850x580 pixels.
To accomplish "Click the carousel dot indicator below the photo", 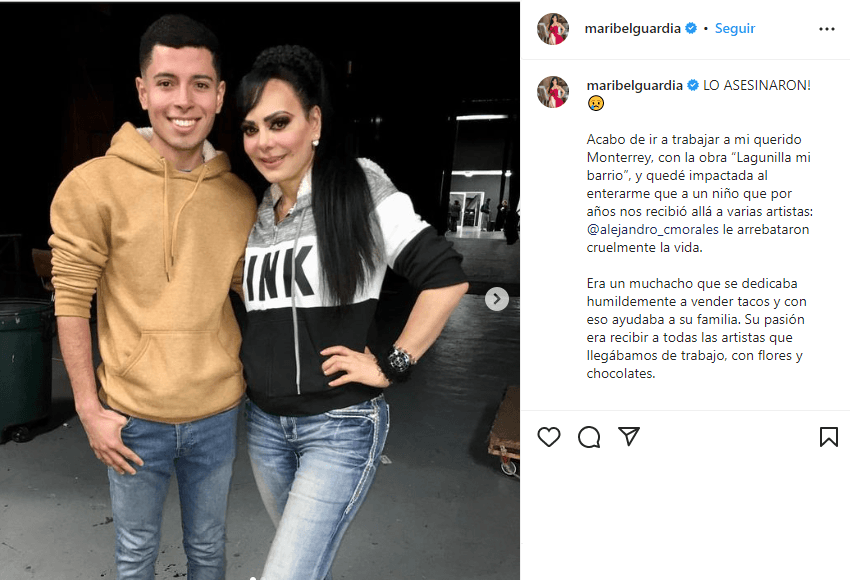I will pyautogui.click(x=253, y=578).
